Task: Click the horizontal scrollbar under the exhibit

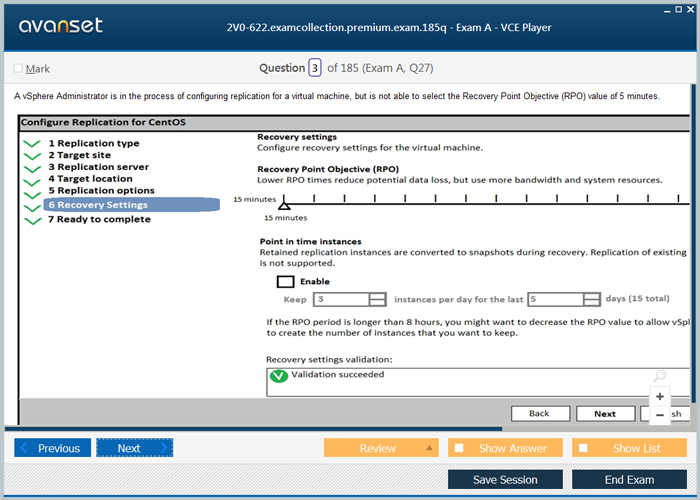Action: (x=253, y=429)
